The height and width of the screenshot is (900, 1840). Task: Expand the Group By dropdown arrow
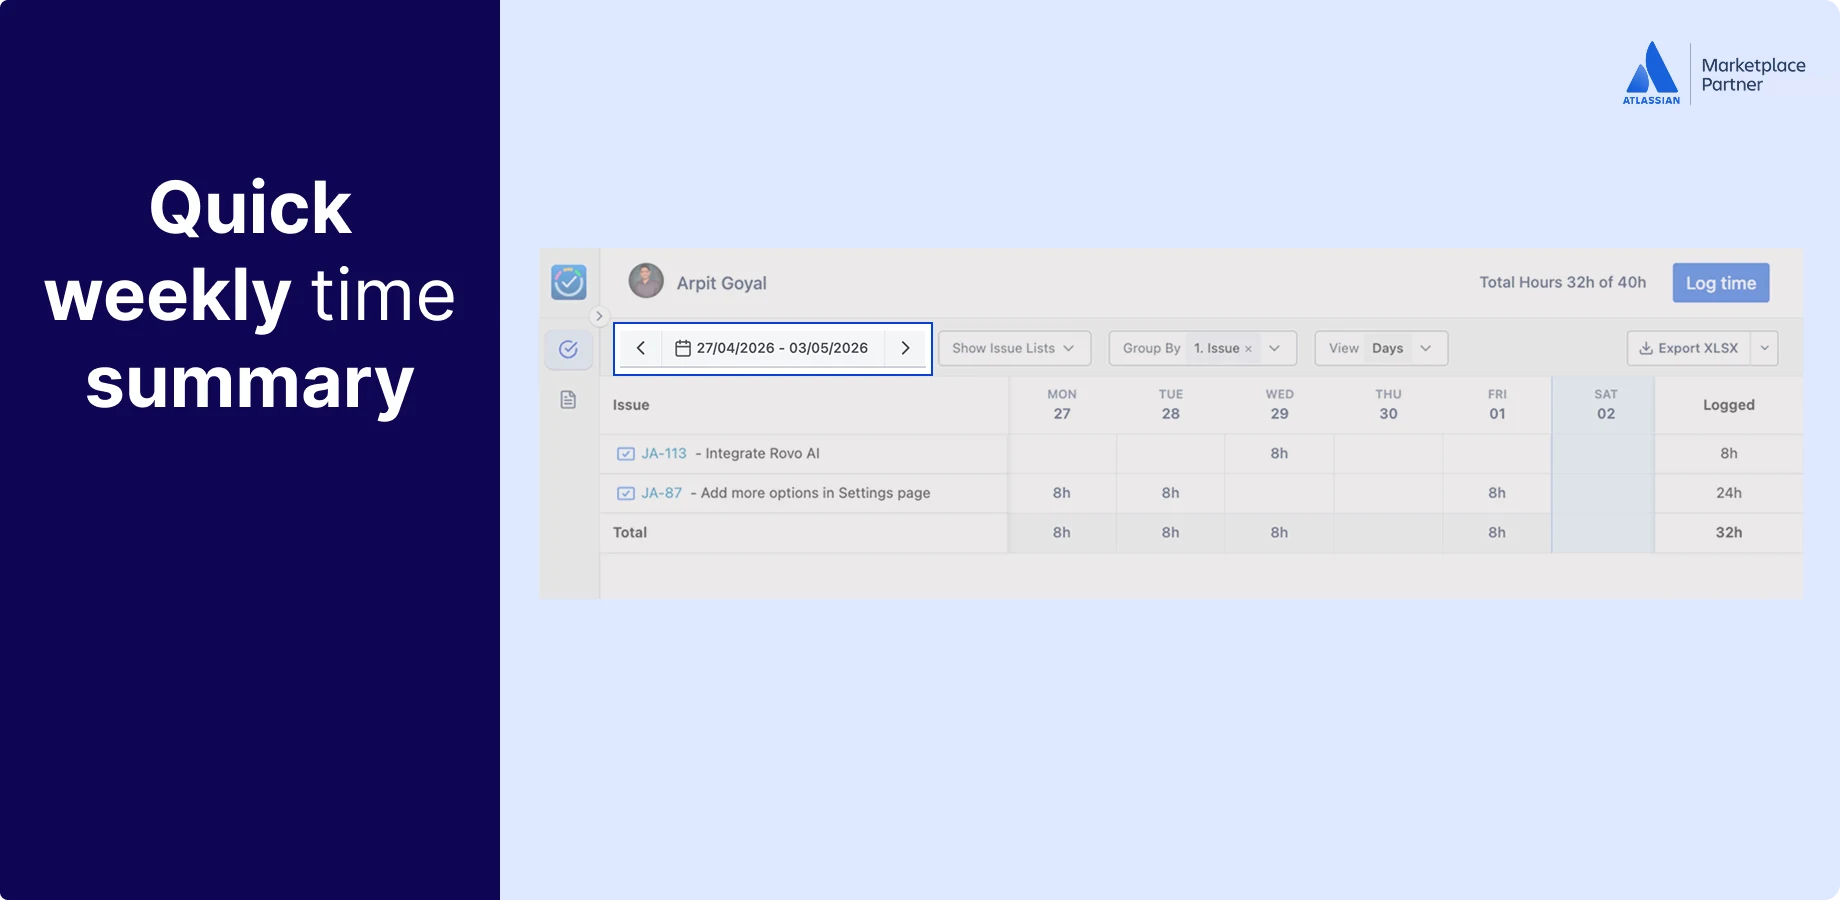[x=1274, y=348]
